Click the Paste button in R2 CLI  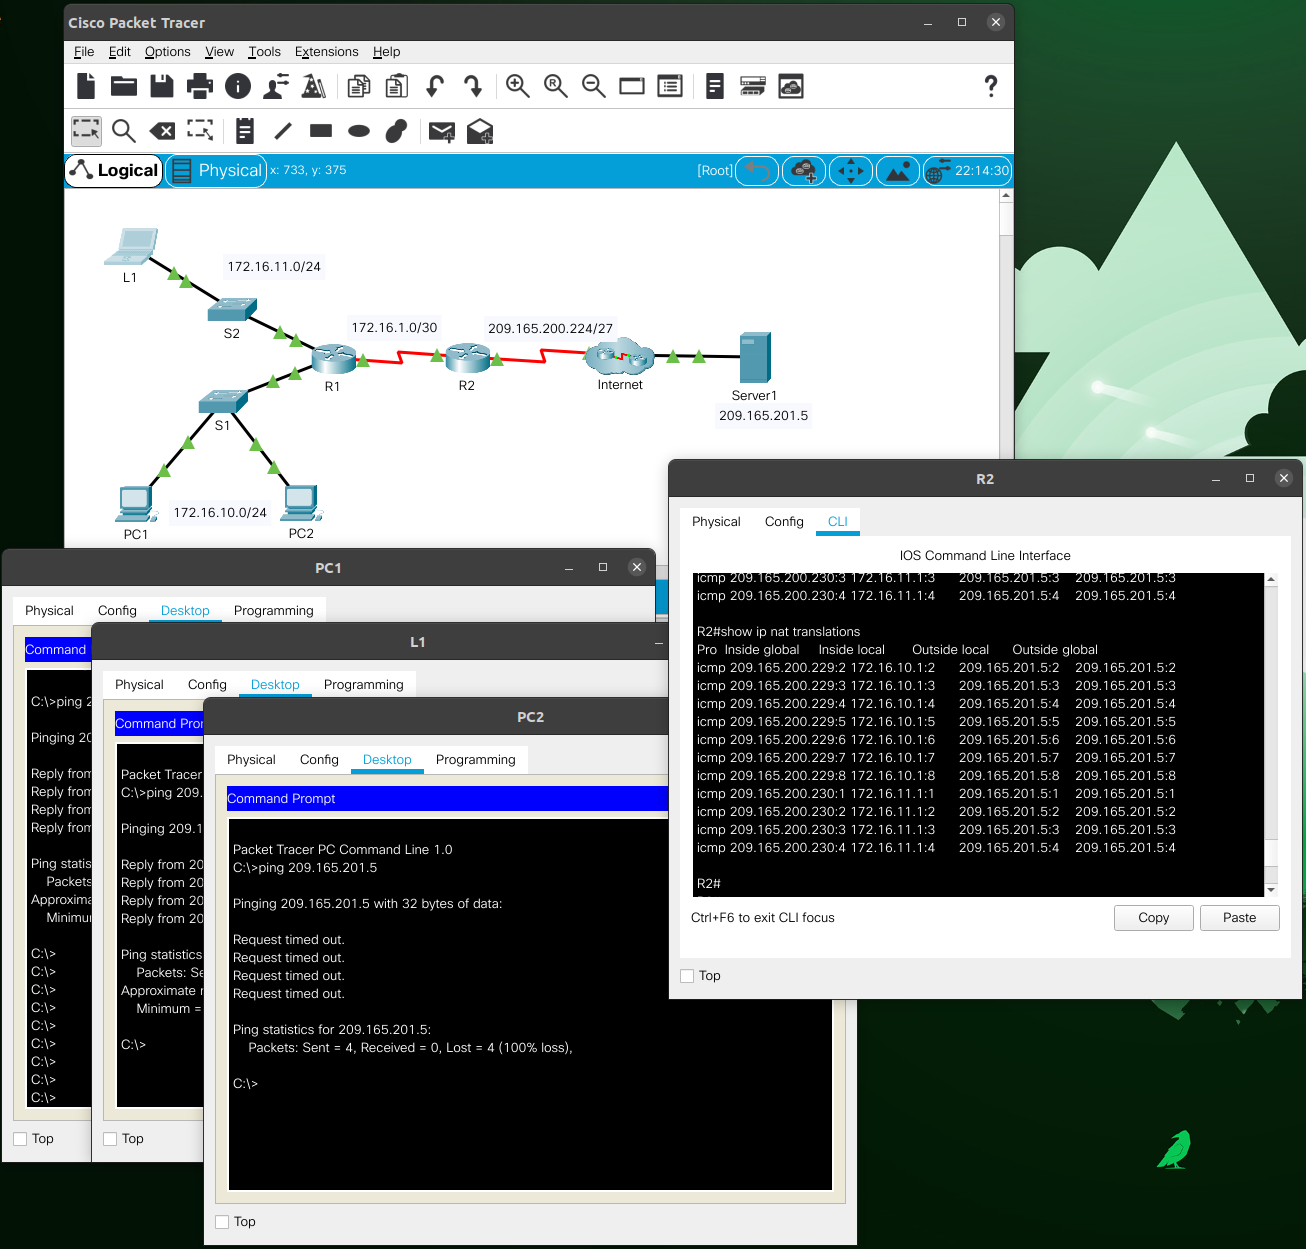1240,918
